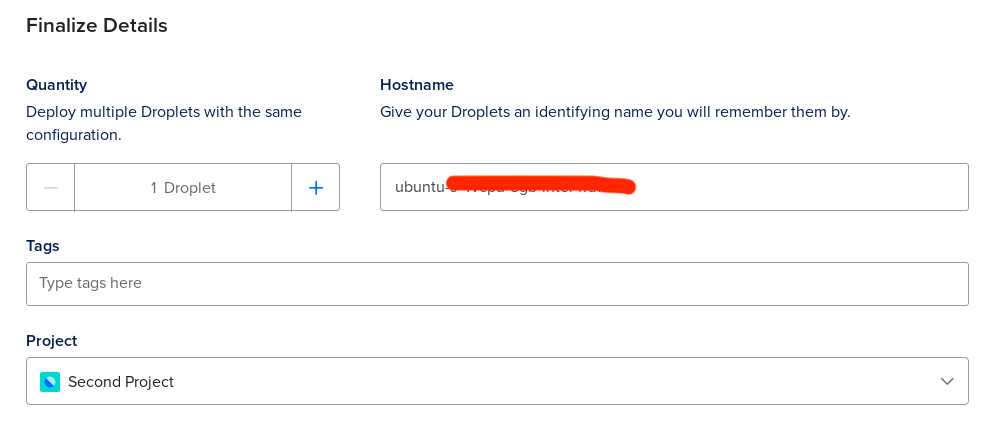Image resolution: width=995 pixels, height=432 pixels.
Task: Click the 'Give your Droplets an identifying name' text
Action: 614,112
